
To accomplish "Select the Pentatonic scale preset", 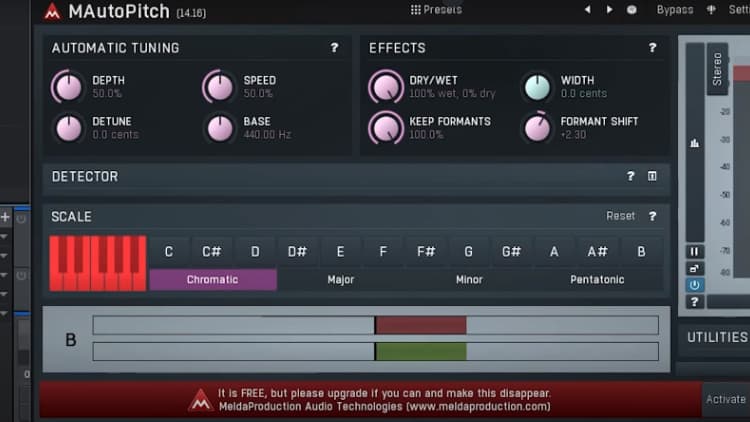I will pyautogui.click(x=597, y=279).
